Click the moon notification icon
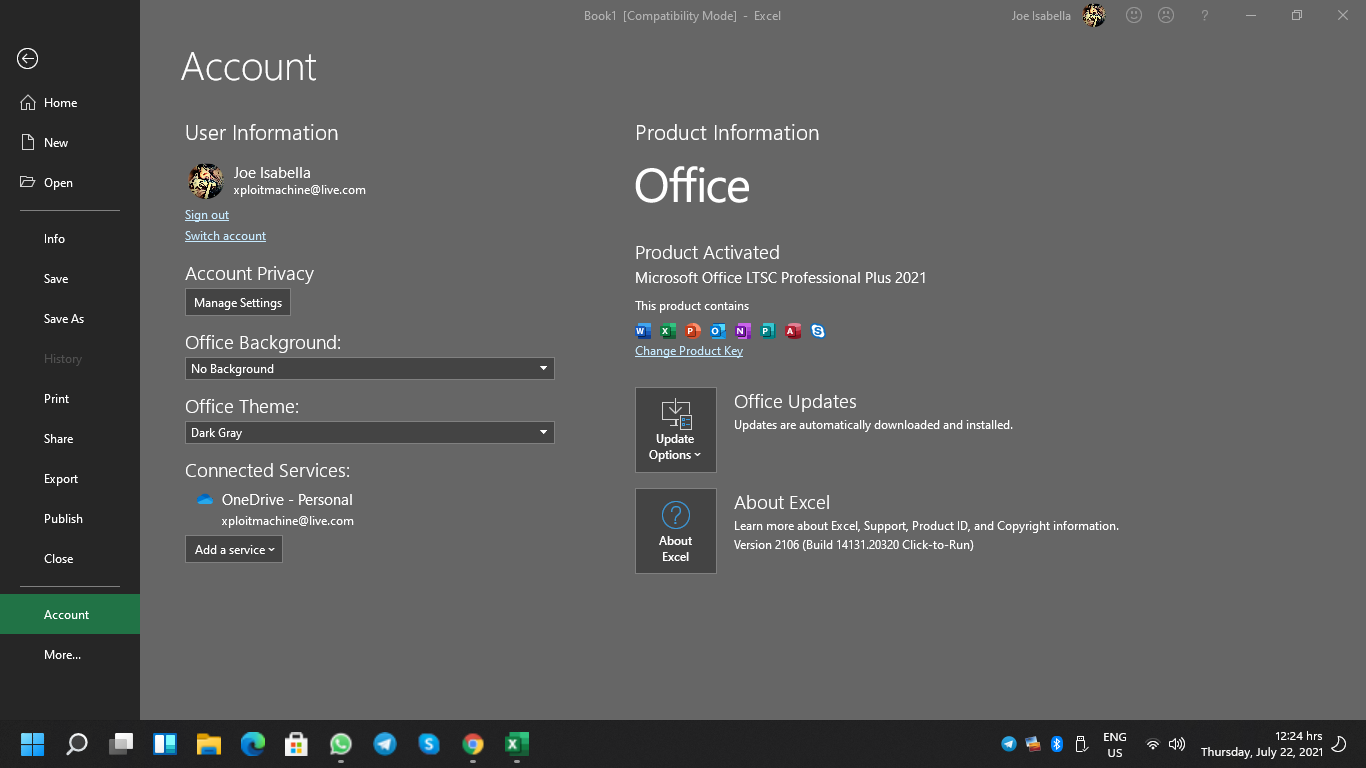 pos(1340,744)
